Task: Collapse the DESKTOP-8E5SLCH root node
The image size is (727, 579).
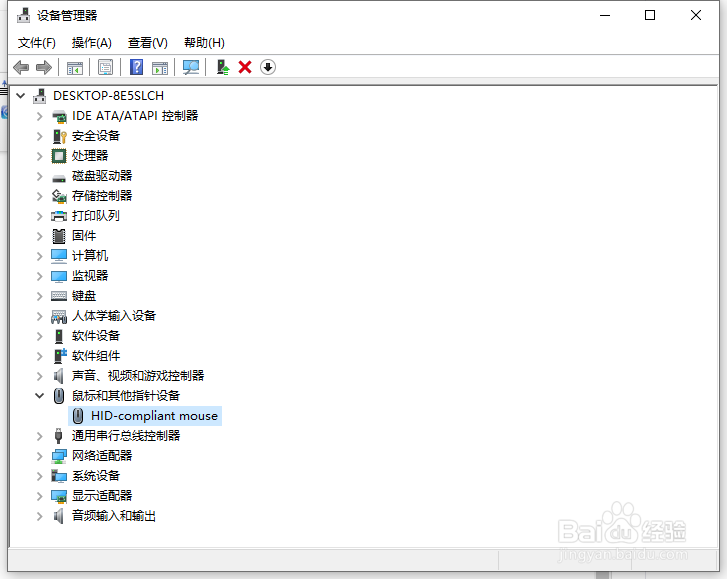Action: tap(20, 96)
